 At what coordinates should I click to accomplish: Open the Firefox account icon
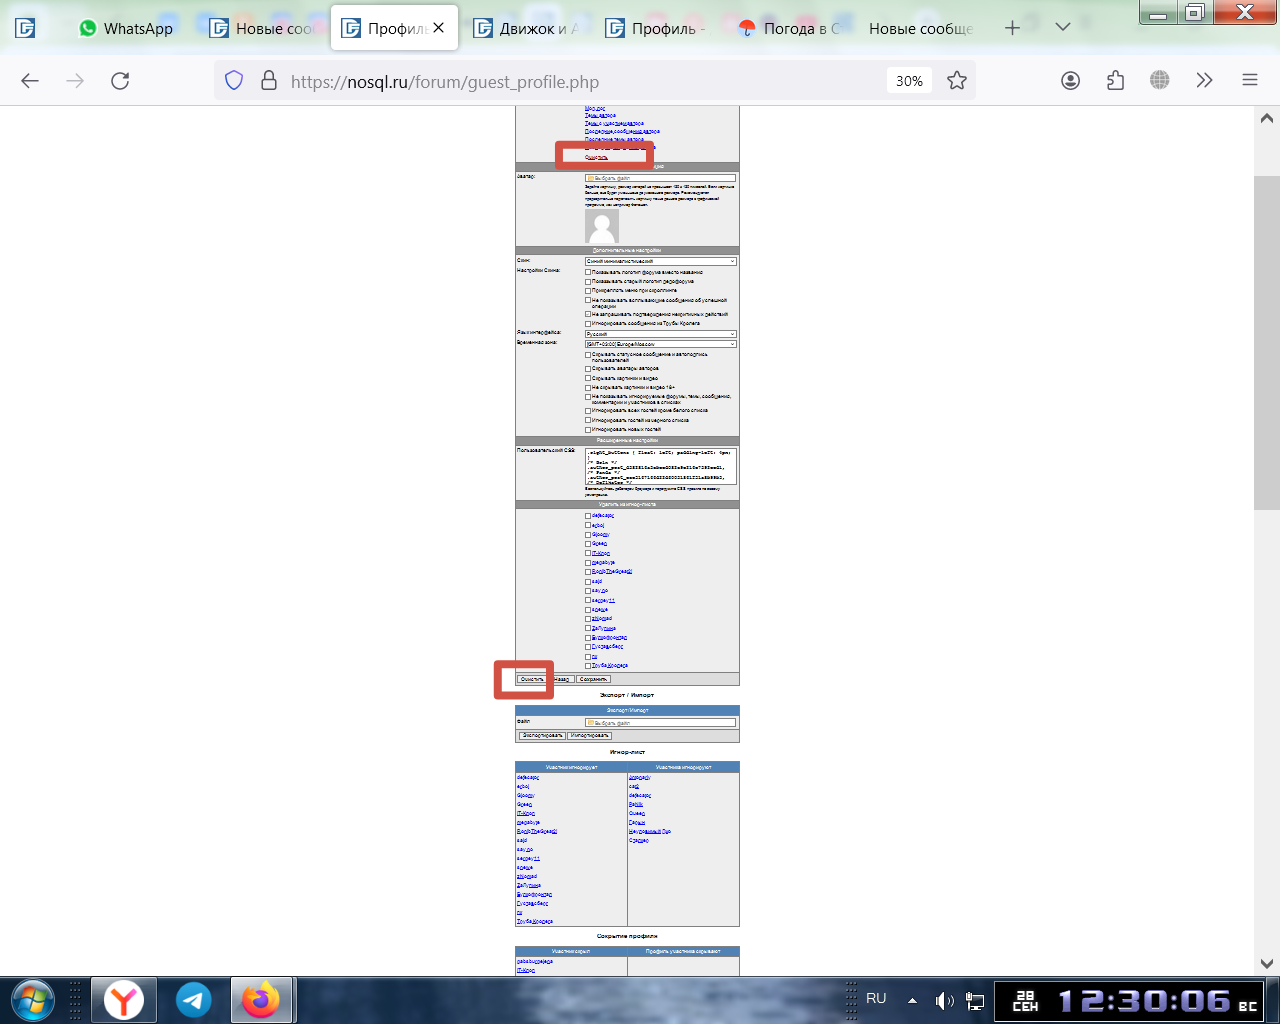[x=1070, y=81]
